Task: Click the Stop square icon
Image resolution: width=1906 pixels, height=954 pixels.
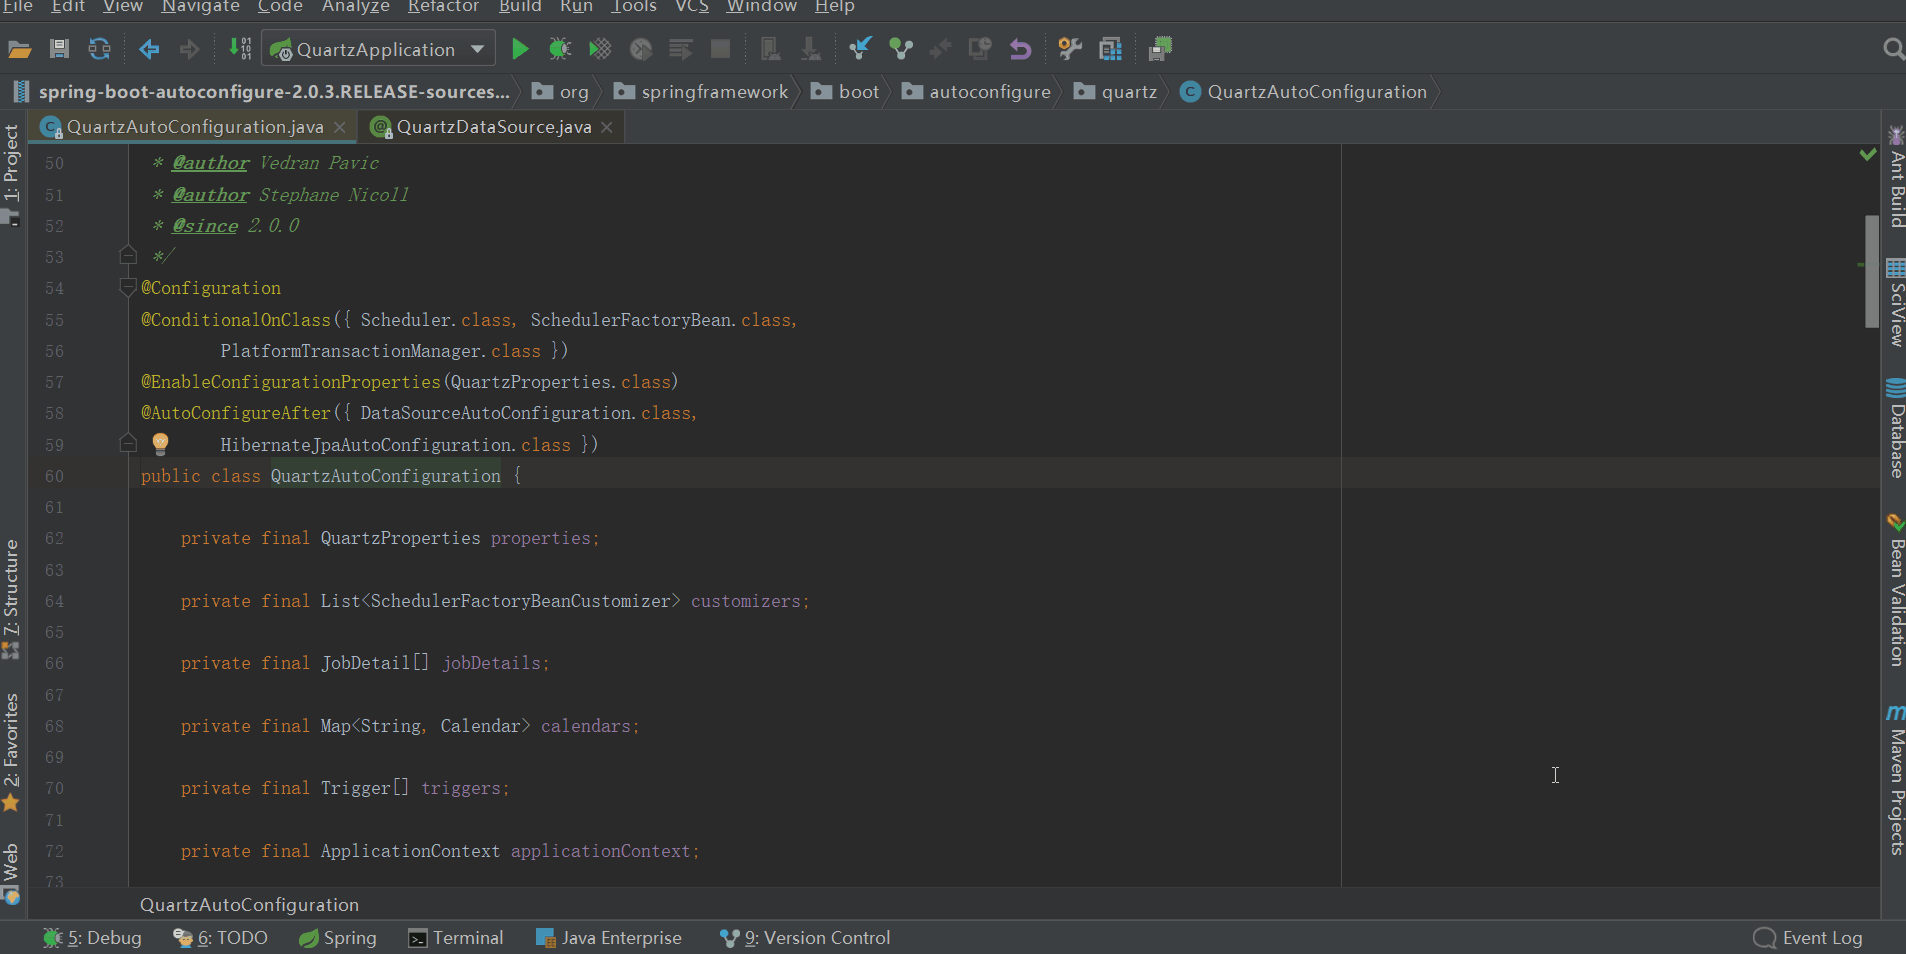Action: pos(720,49)
